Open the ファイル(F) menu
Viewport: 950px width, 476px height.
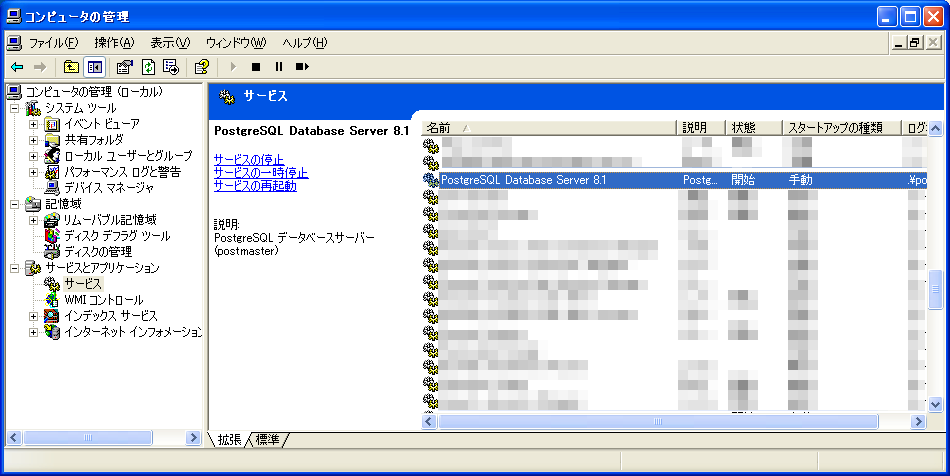(x=53, y=43)
